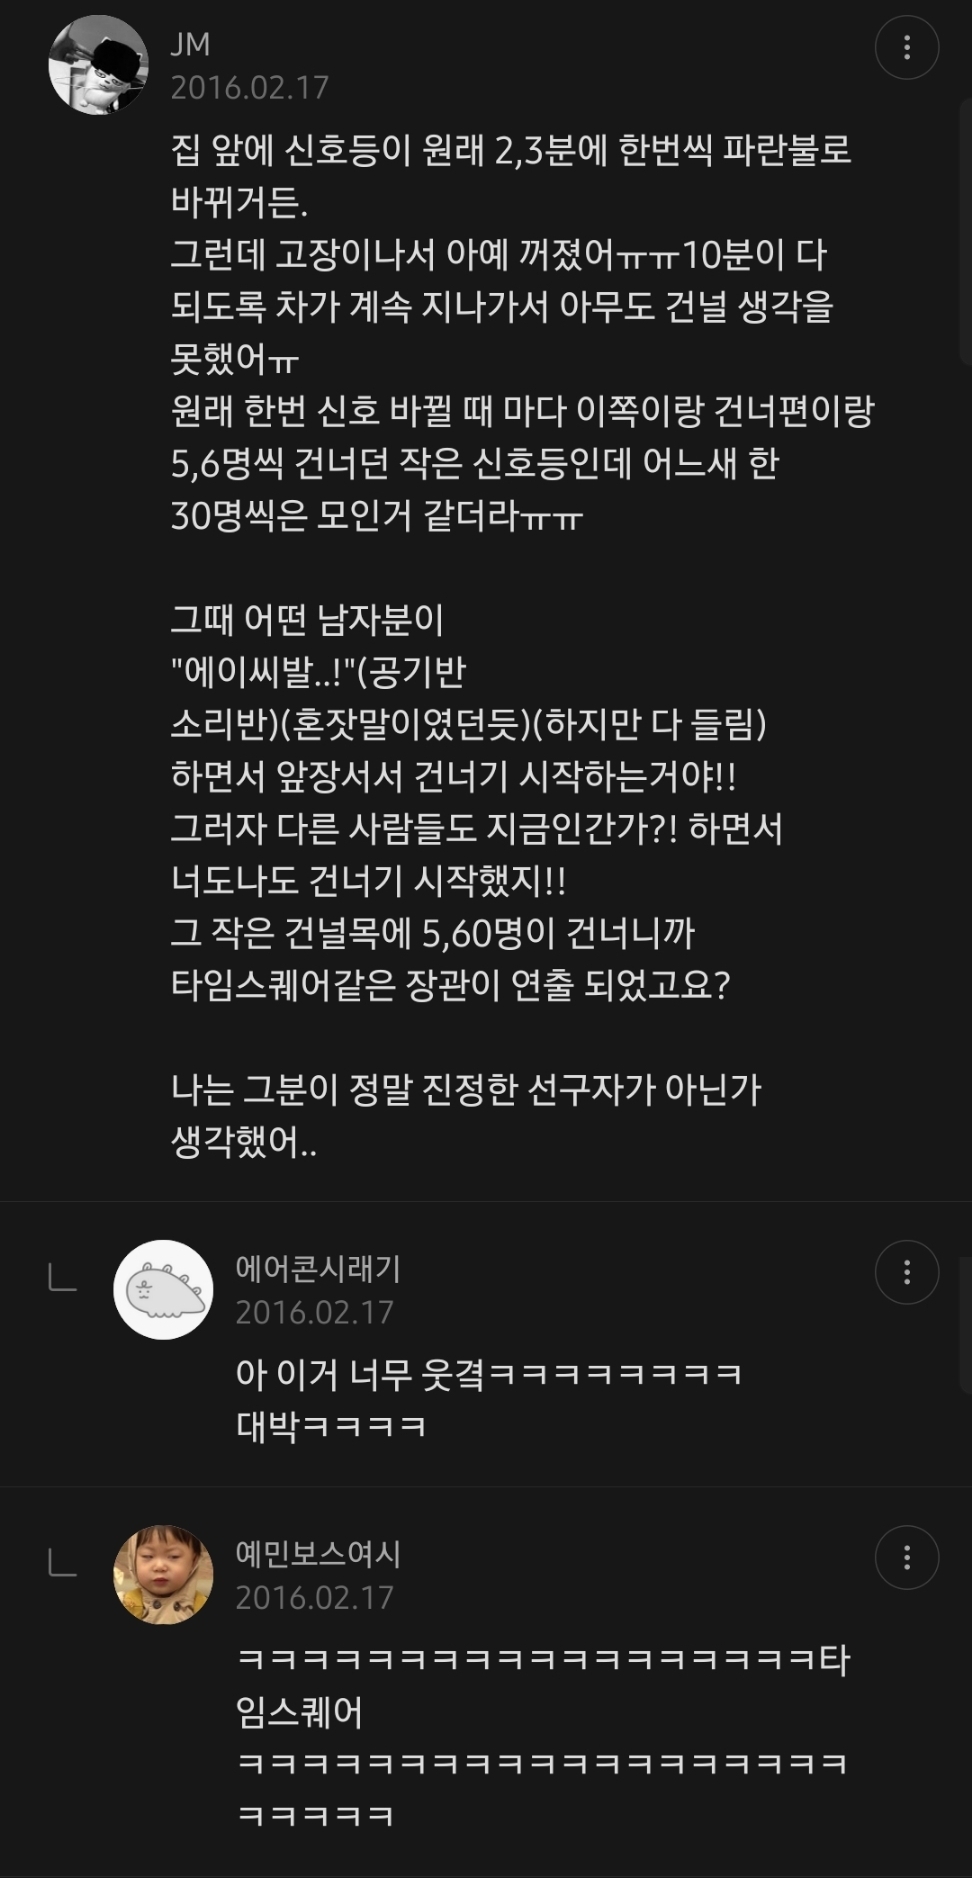
Task: Open more options for 예민보스여시's reply
Action: [906, 1557]
